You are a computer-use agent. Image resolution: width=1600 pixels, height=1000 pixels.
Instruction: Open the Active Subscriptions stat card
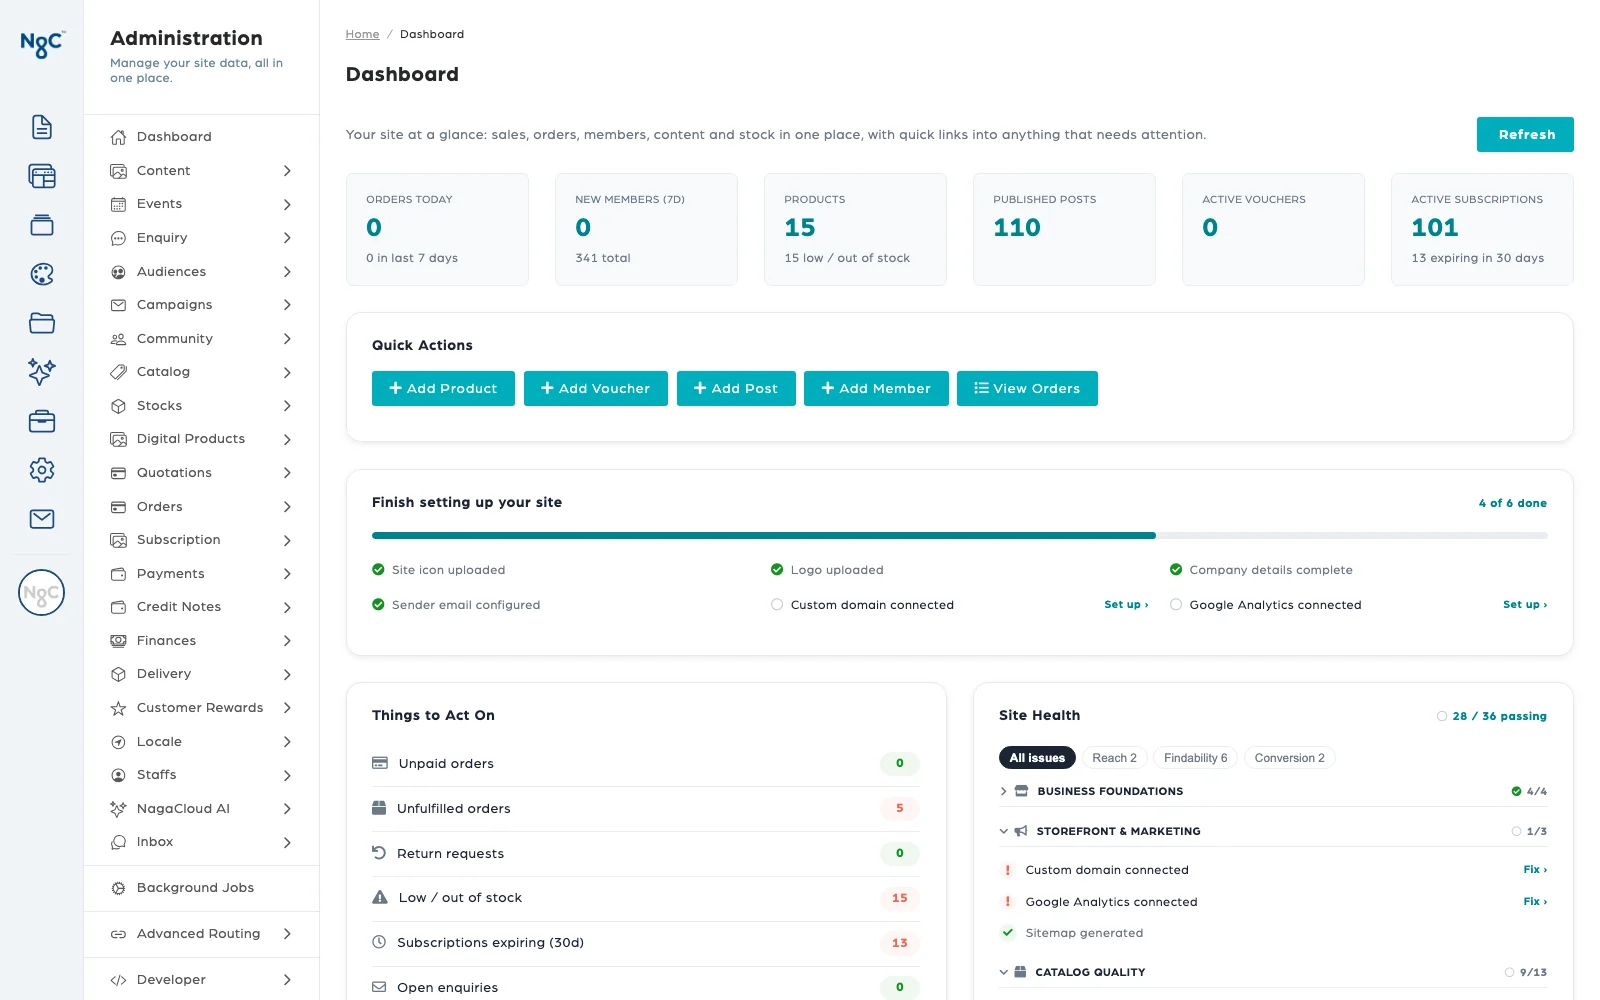coord(1482,230)
